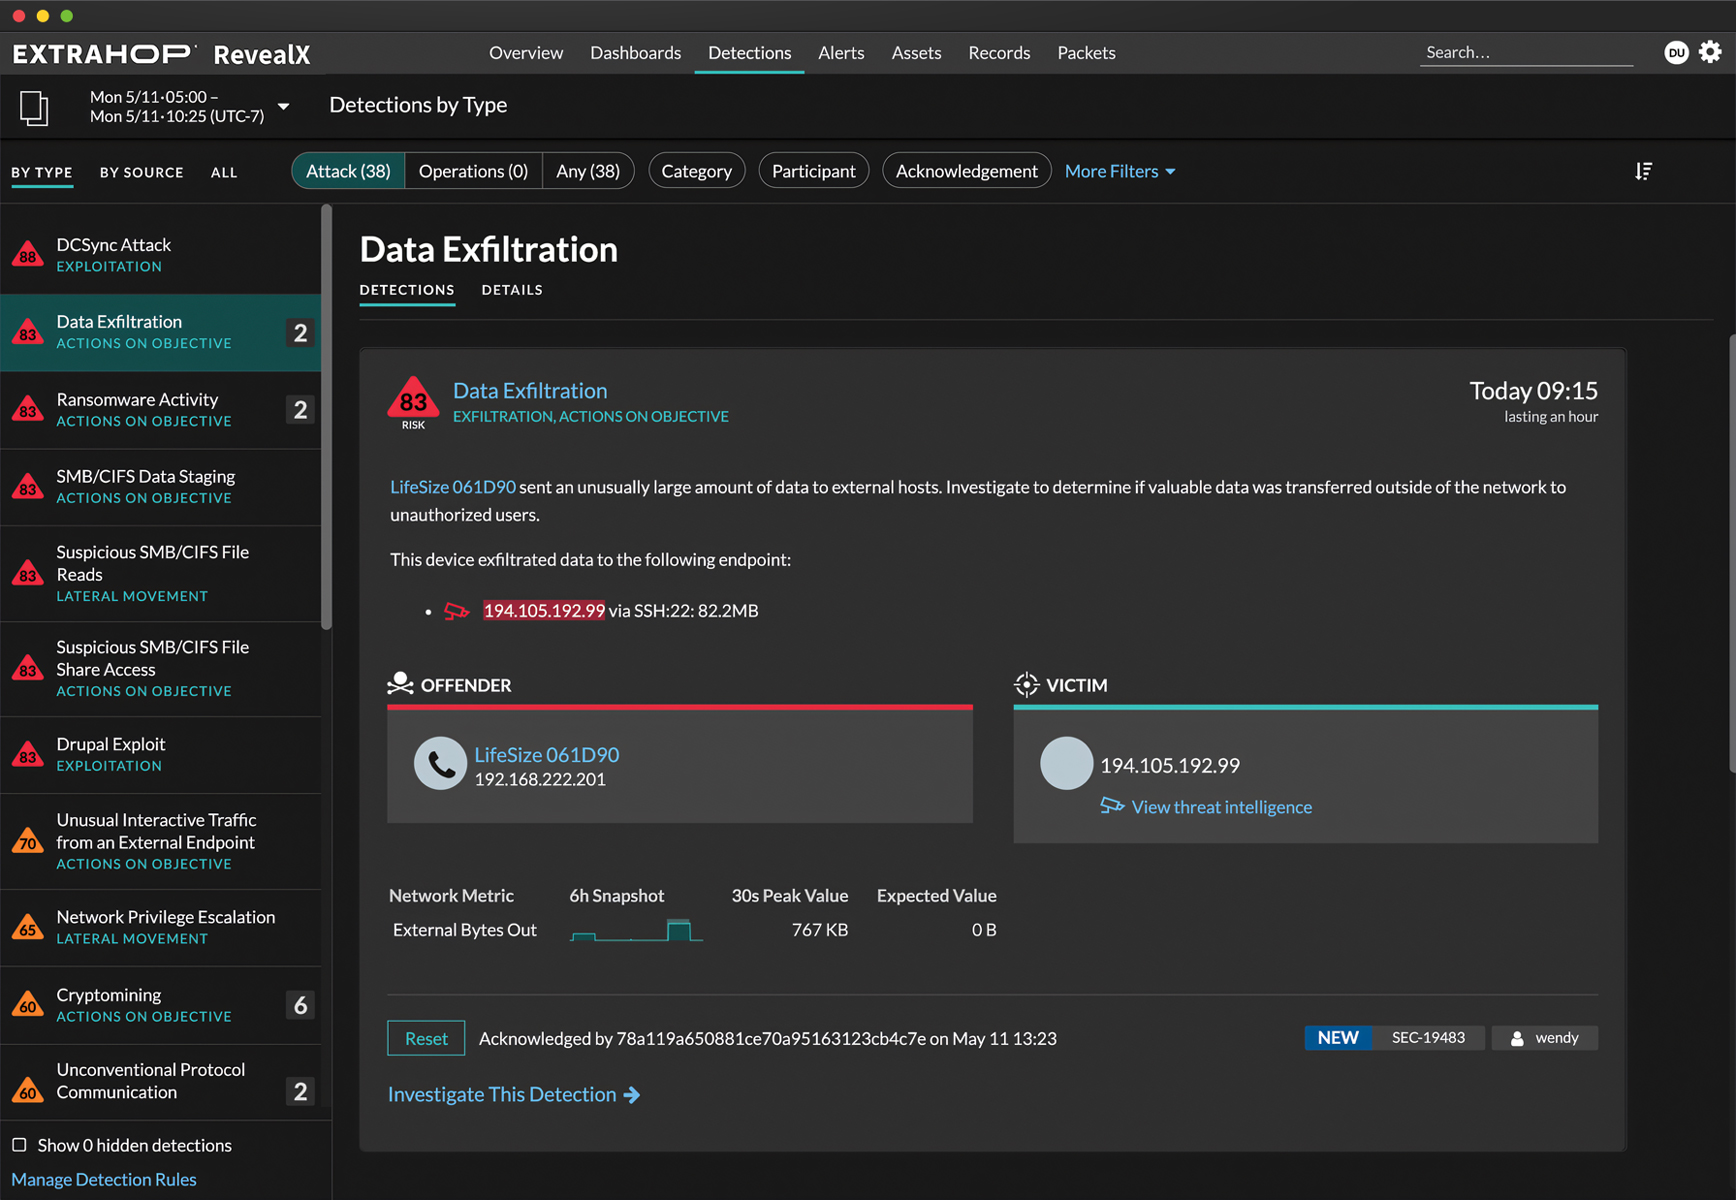
Task: Open the Dashboards menu
Action: [x=635, y=52]
